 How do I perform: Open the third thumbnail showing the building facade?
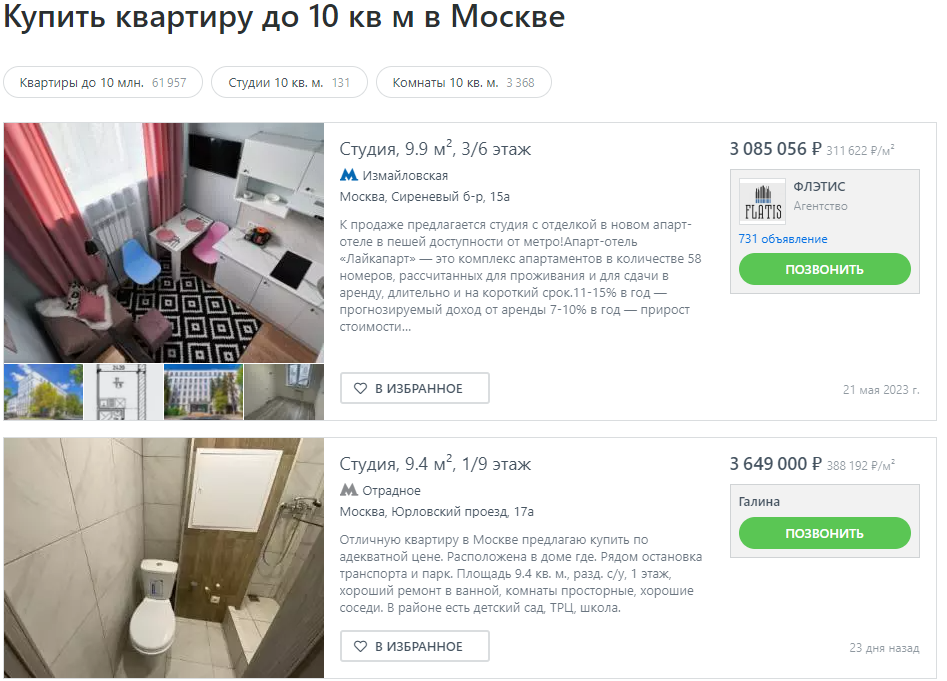tap(204, 392)
